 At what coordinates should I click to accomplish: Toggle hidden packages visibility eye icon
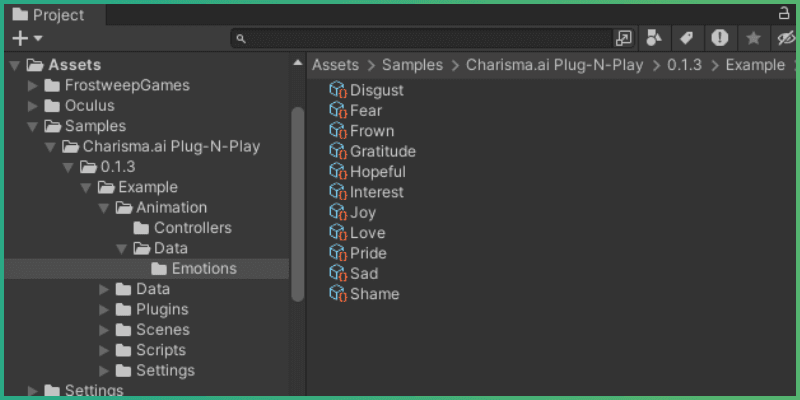click(785, 38)
